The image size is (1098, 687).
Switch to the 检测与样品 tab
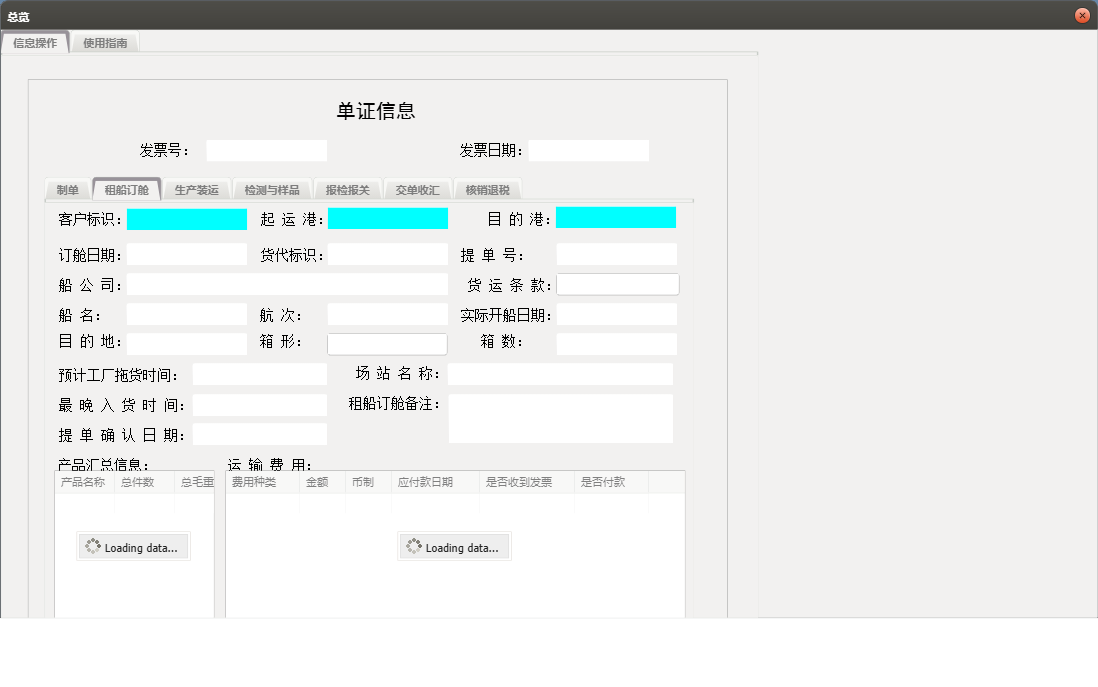[272, 188]
